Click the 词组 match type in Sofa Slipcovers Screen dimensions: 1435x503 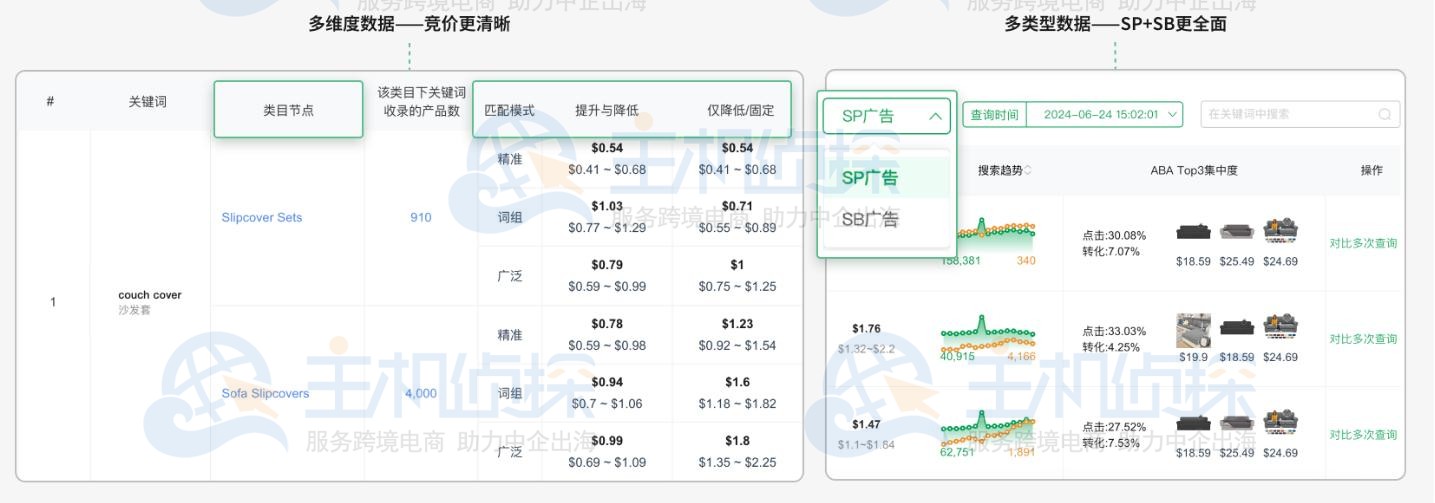click(x=510, y=393)
